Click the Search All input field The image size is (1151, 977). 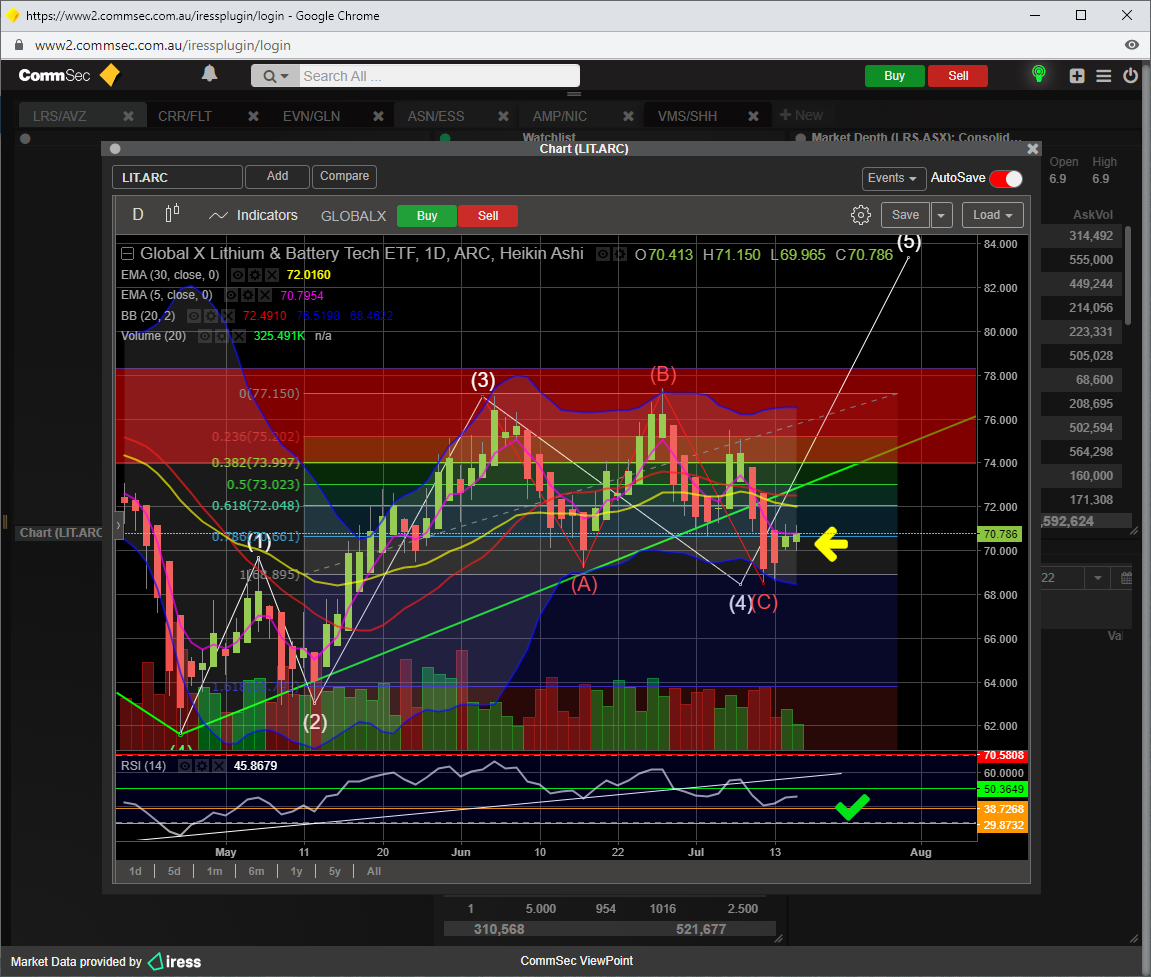439,76
